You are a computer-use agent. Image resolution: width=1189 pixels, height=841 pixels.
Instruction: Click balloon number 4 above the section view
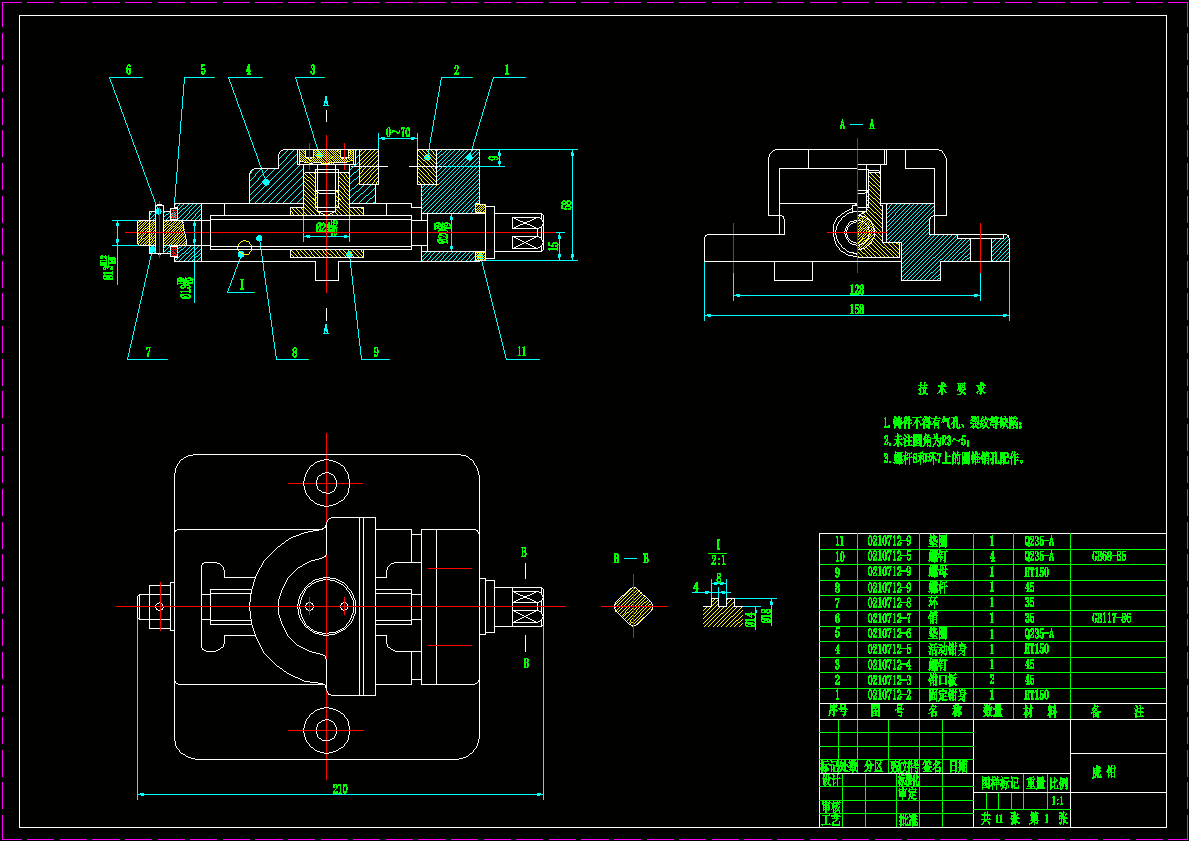248,70
